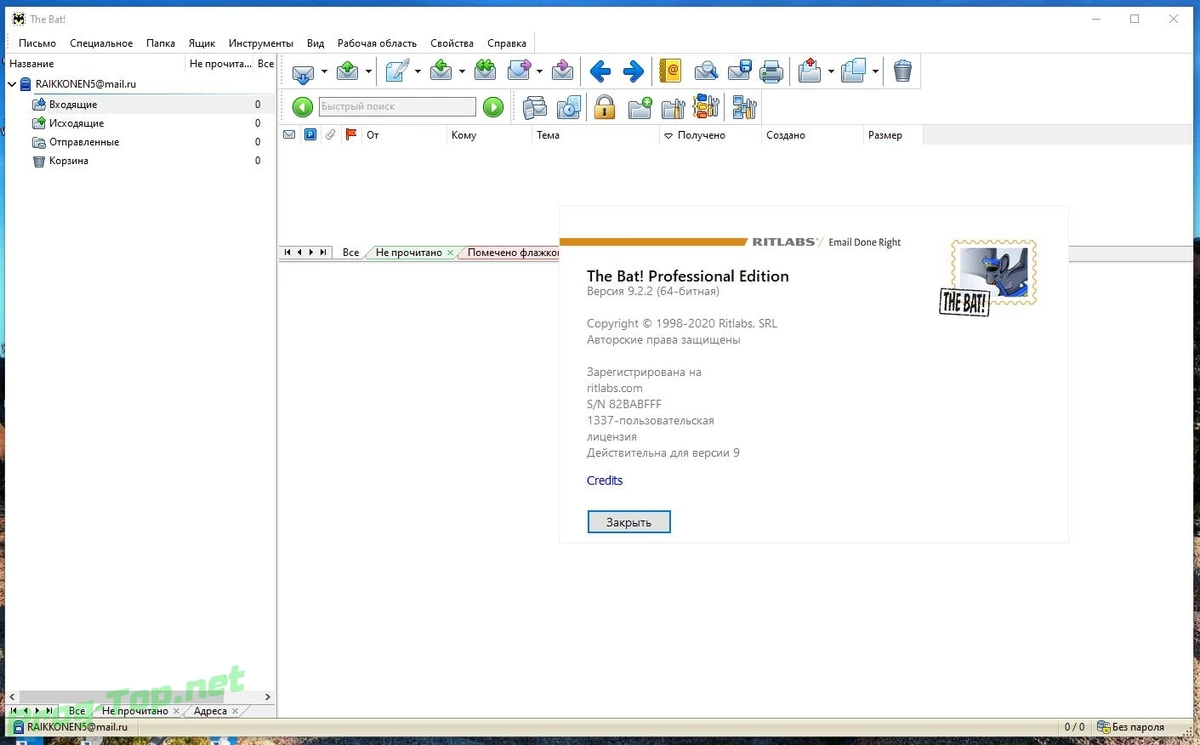This screenshot has width=1200, height=745.
Task: Go to next message with blue right arrow
Action: pos(634,71)
